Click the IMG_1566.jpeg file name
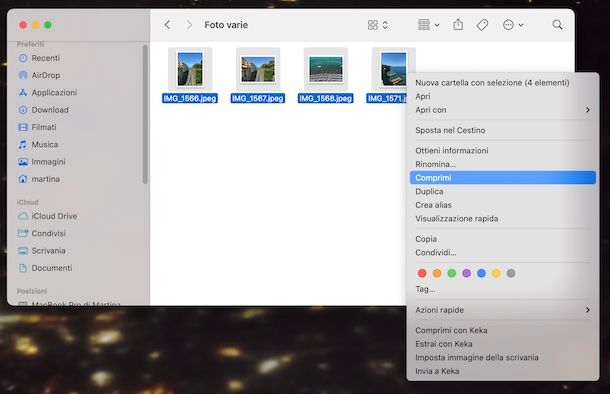610x394 pixels. (x=190, y=98)
